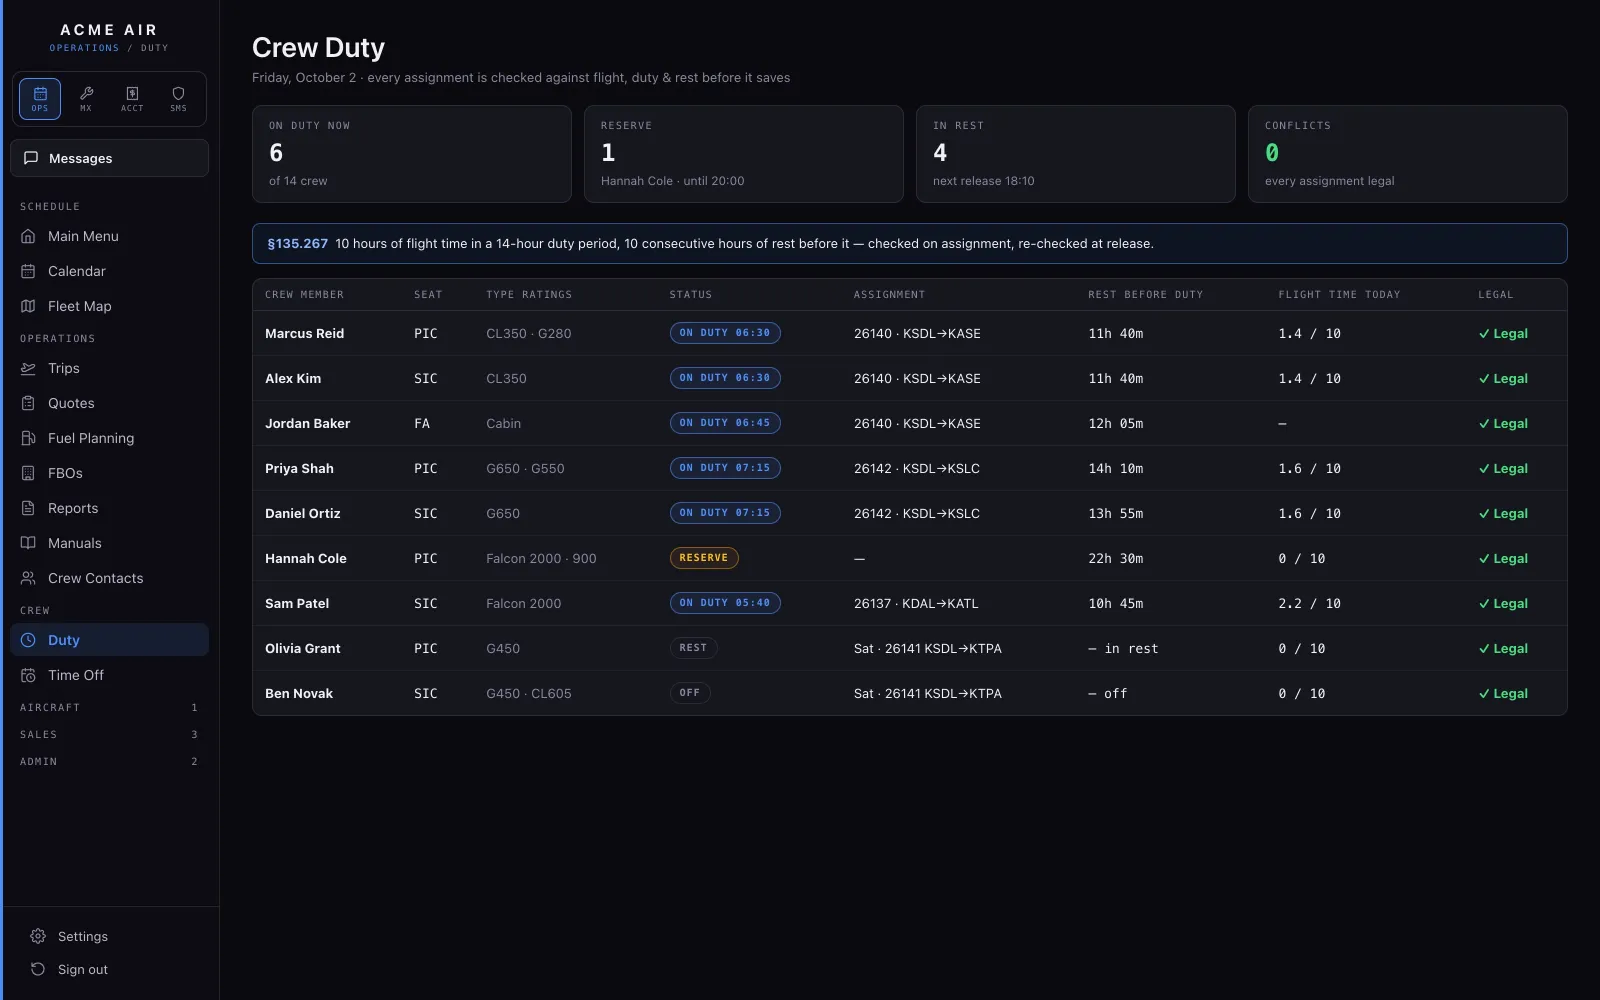Image resolution: width=1600 pixels, height=1000 pixels.
Task: Click the Crew Contacts people icon
Action: 28,578
